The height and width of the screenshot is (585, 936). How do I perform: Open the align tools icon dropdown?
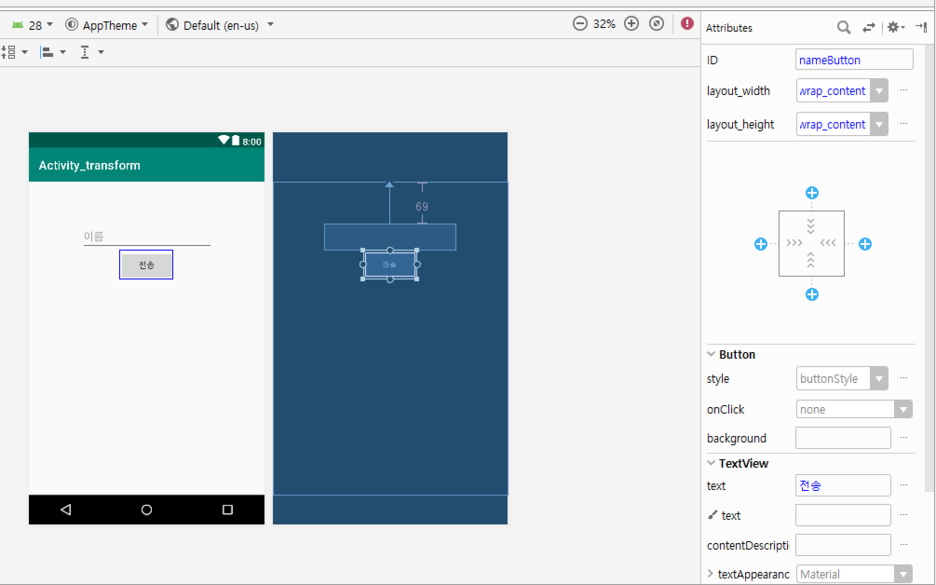pos(53,52)
